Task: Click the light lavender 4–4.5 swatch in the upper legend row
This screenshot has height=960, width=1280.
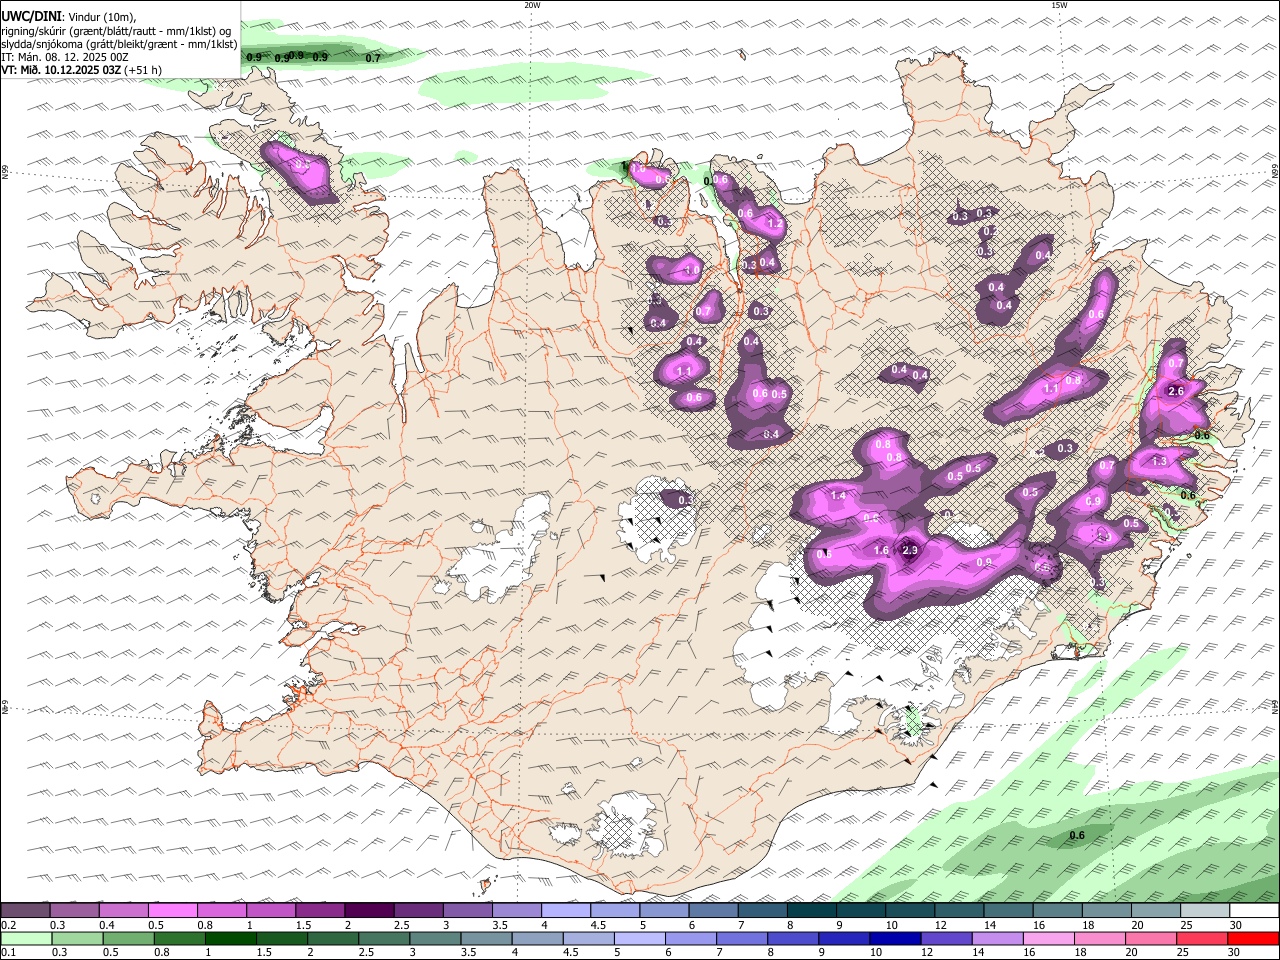Action: 564,911
